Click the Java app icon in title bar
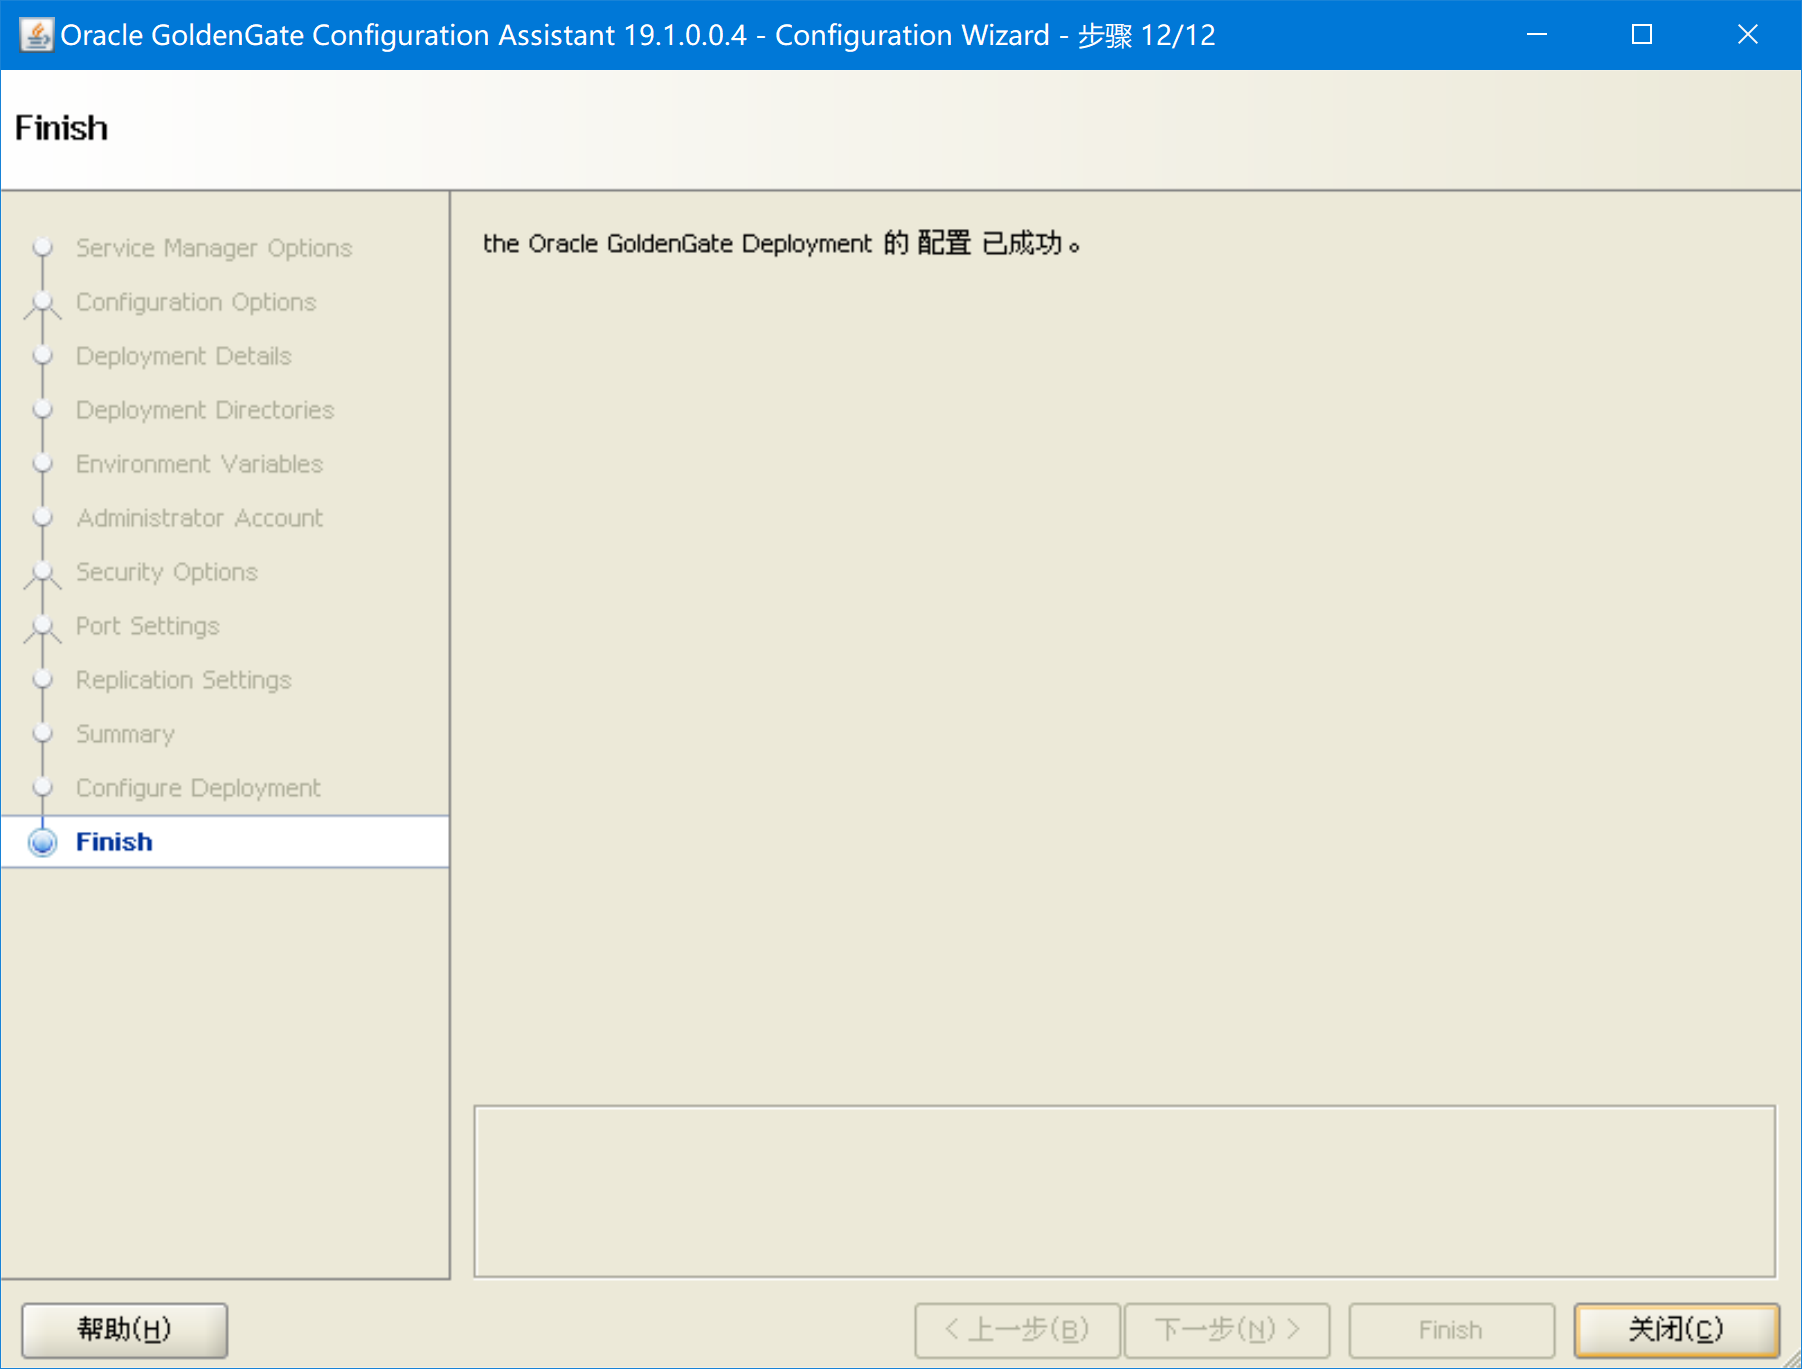Viewport: 1802px width, 1369px height. coord(36,35)
